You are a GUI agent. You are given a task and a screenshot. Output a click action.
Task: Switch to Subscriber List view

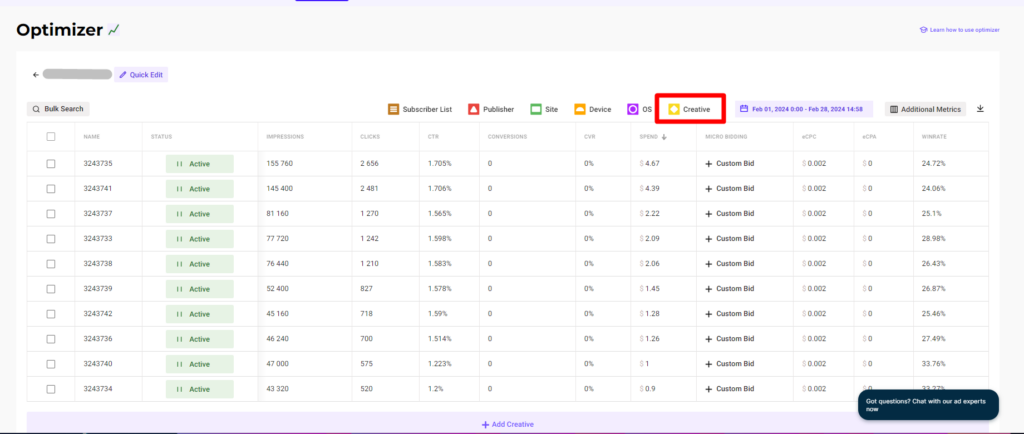coord(420,110)
